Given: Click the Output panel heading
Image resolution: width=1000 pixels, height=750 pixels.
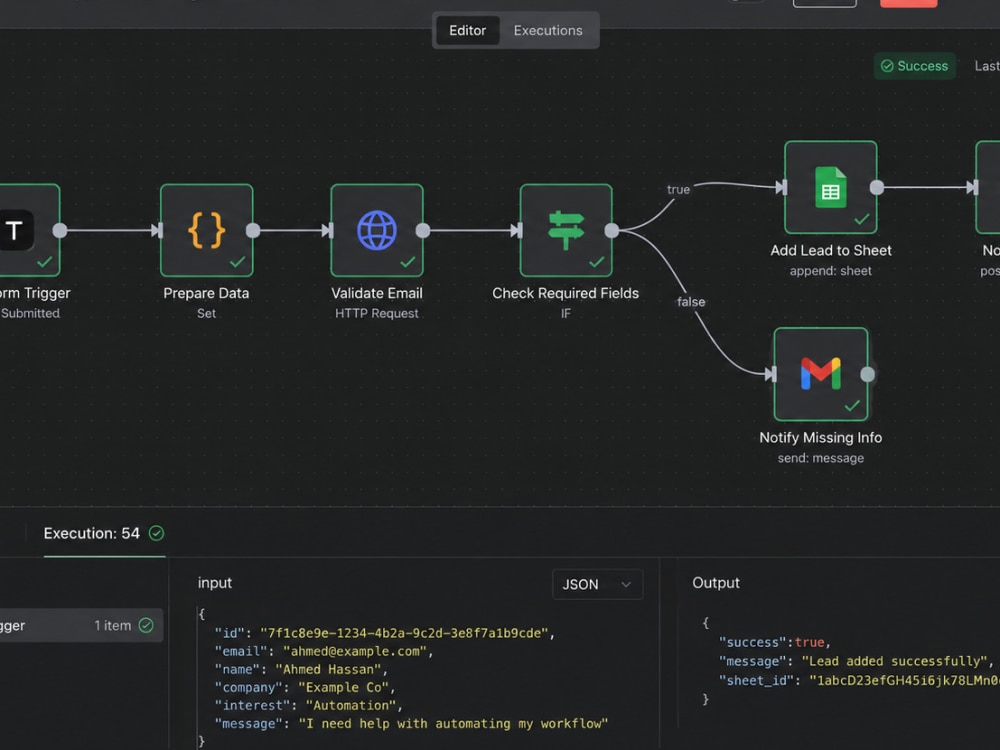Looking at the screenshot, I should 716,583.
